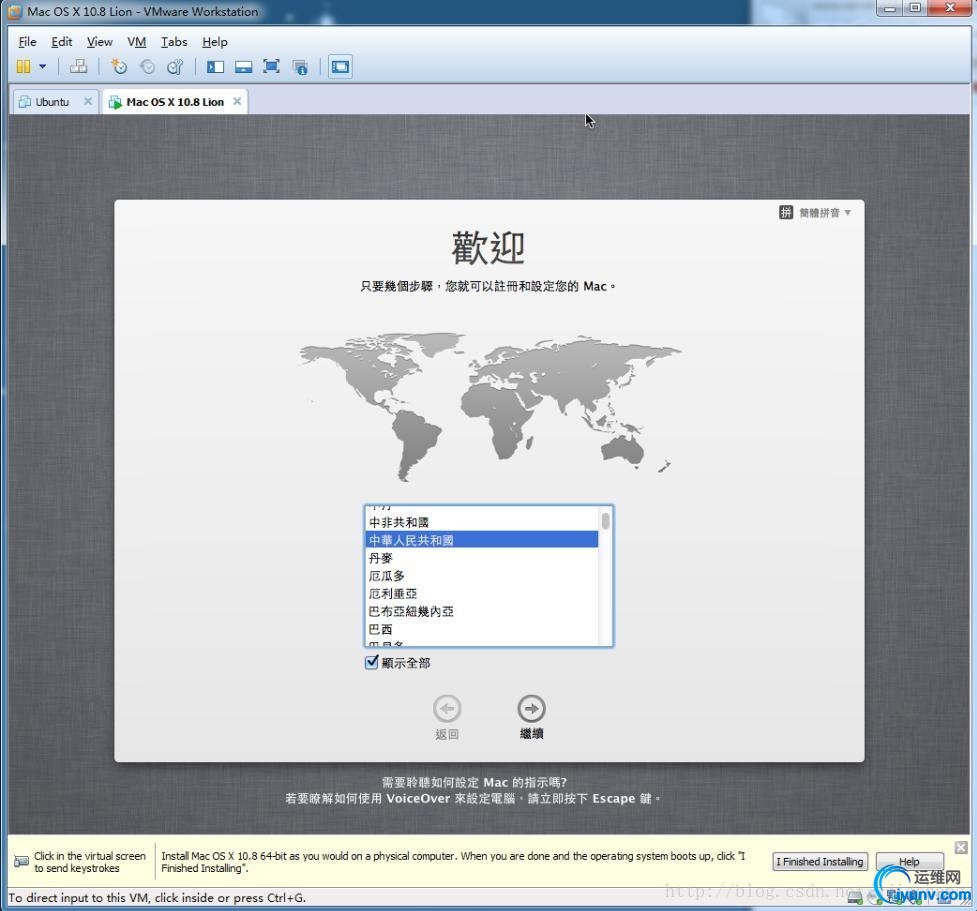
Task: Close the Mac OS X 10.8 Lion tab
Action: pyautogui.click(x=237, y=101)
